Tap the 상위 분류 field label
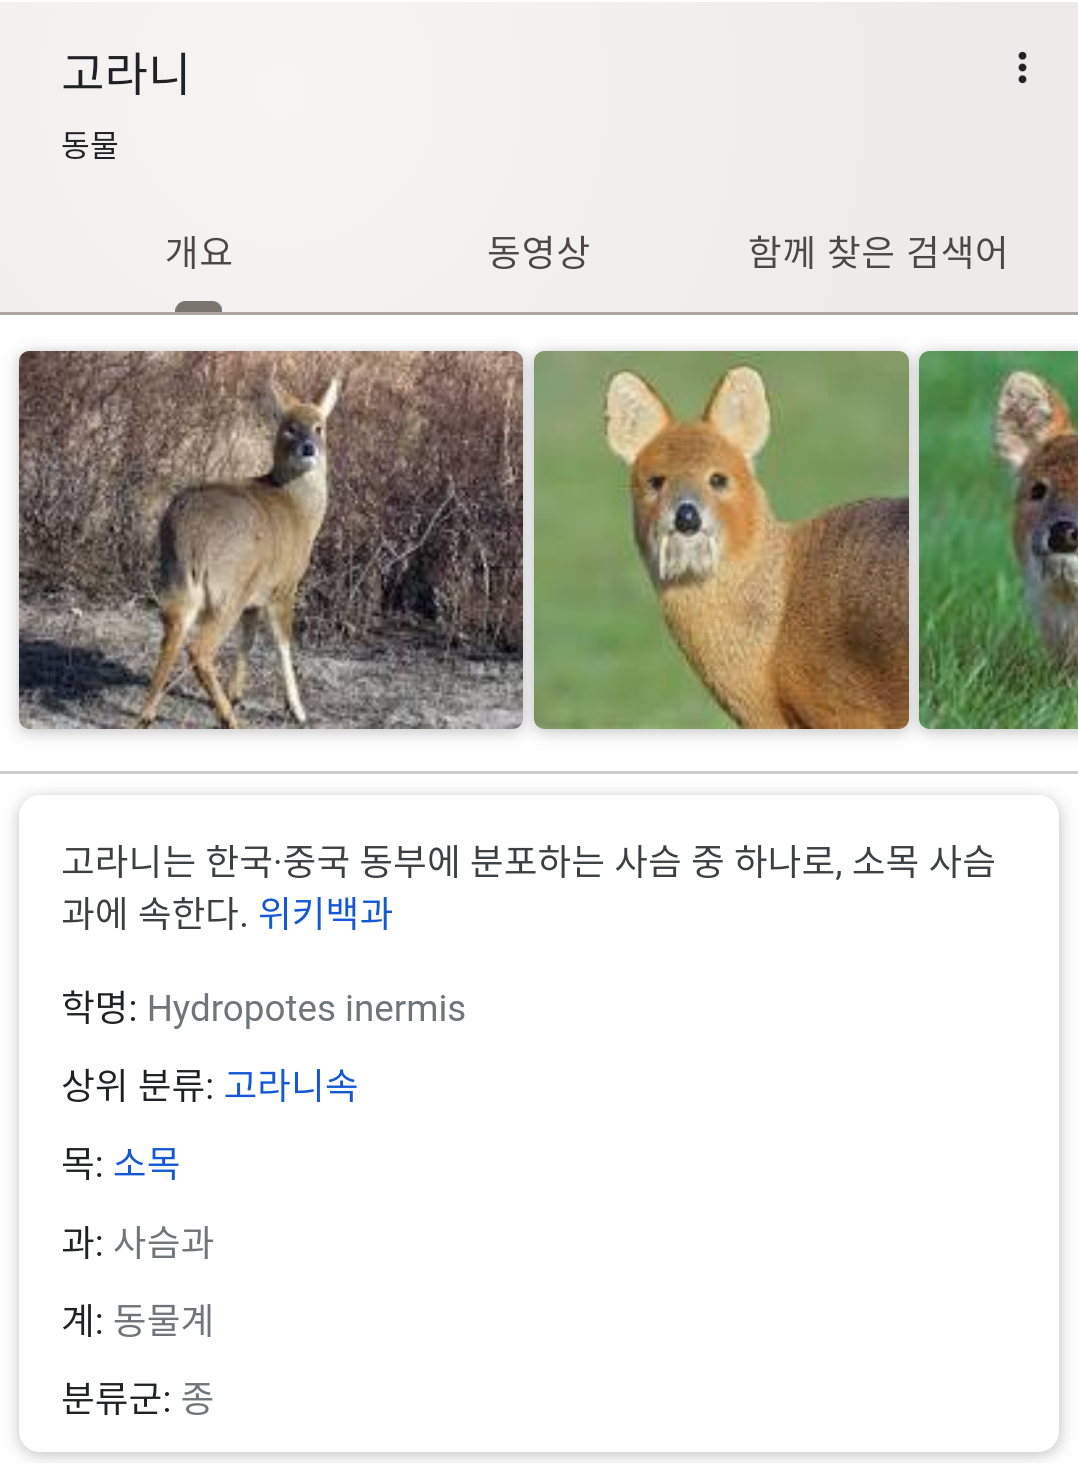Image resolution: width=1078 pixels, height=1463 pixels. click(x=134, y=1085)
